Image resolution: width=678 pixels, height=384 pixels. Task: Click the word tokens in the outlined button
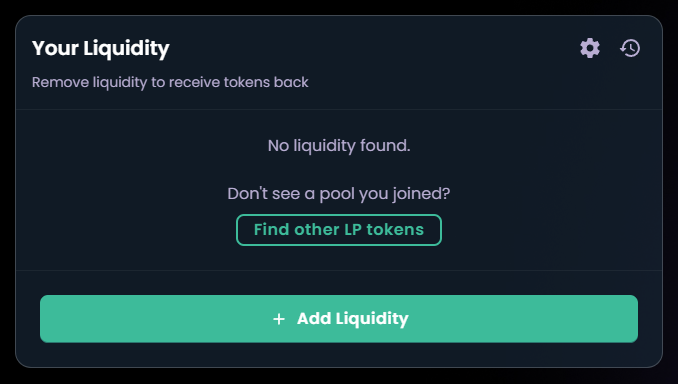[395, 230]
